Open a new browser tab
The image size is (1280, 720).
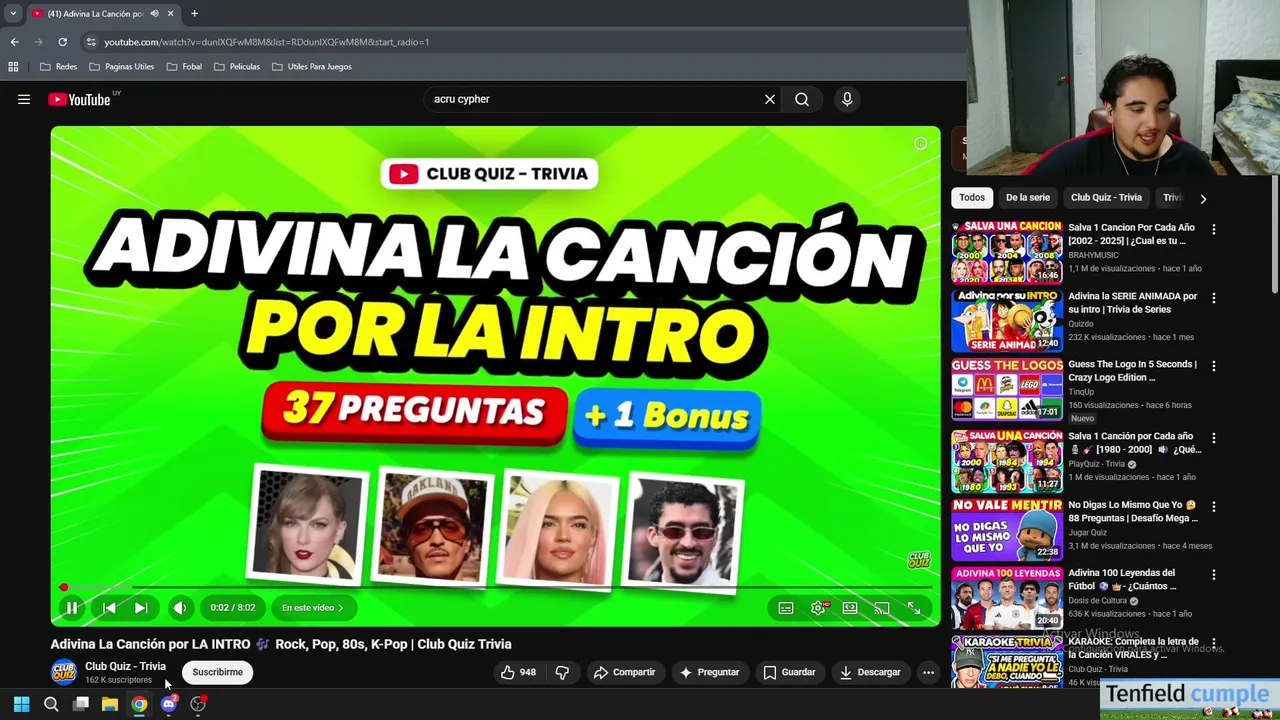[194, 14]
